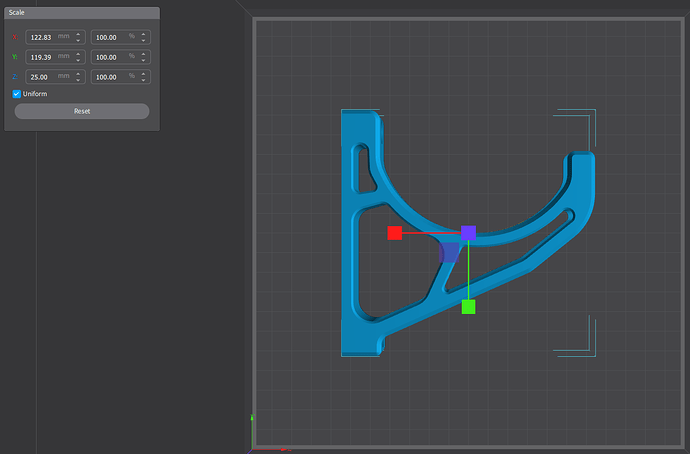Click the Y size field showing 119.39 mm
Screen dimensions: 690x454
[x=55, y=57]
